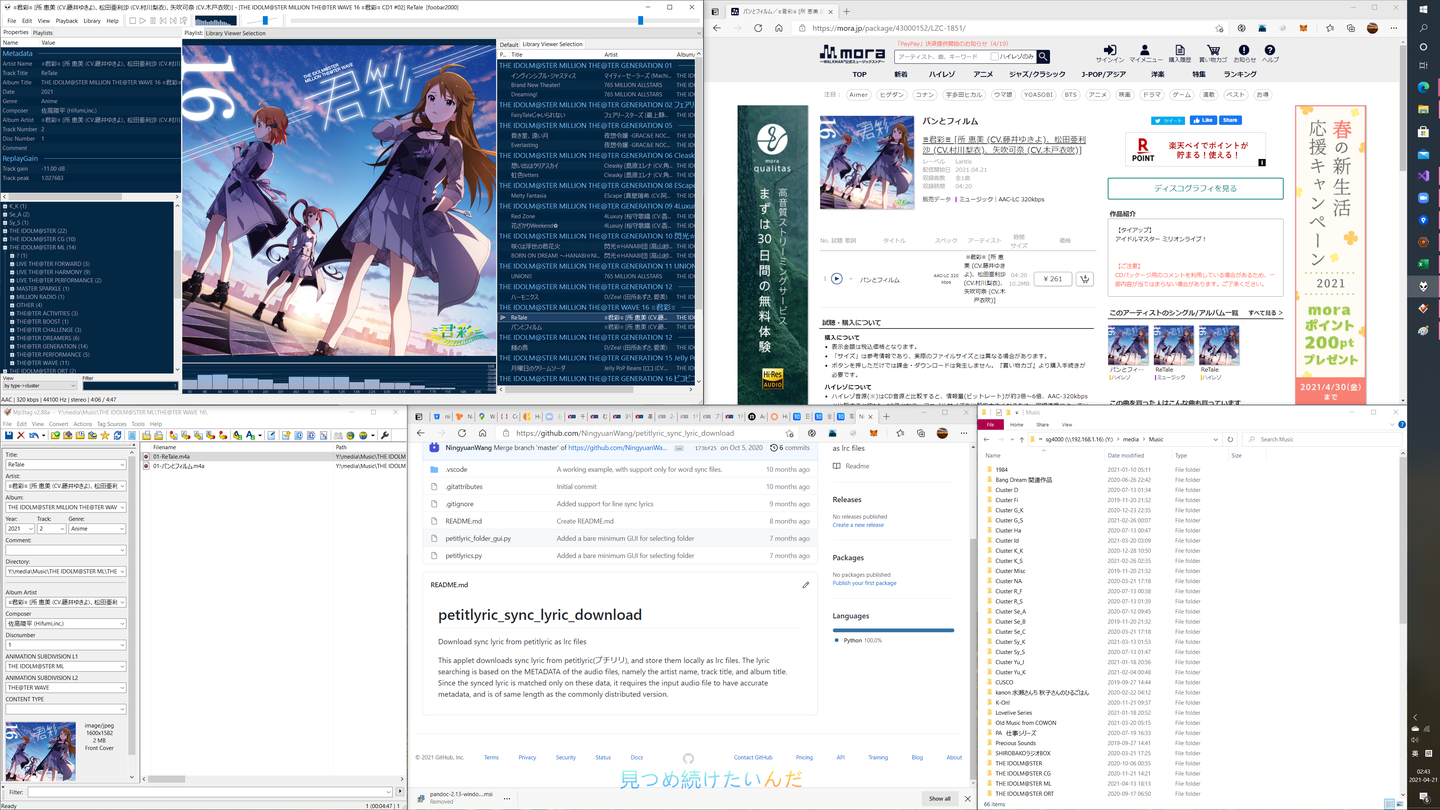Image resolution: width=1440 pixels, height=810 pixels.
Task: Click the cover art thumbnail in Mp3tag
Action: click(41, 751)
